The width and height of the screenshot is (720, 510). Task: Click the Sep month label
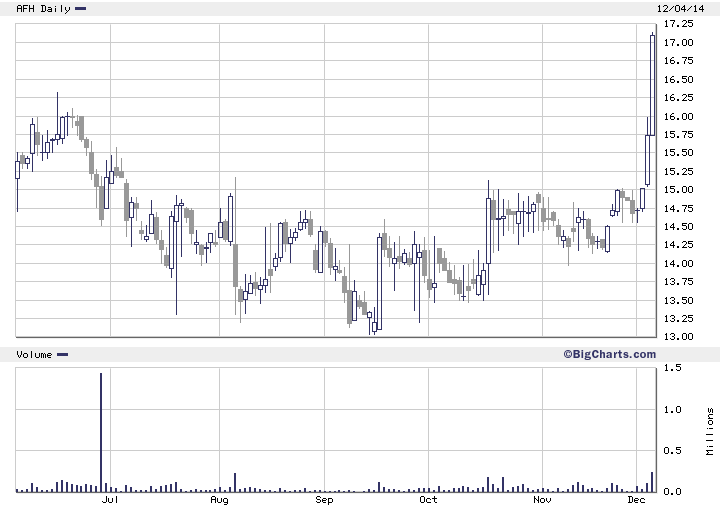(x=324, y=499)
